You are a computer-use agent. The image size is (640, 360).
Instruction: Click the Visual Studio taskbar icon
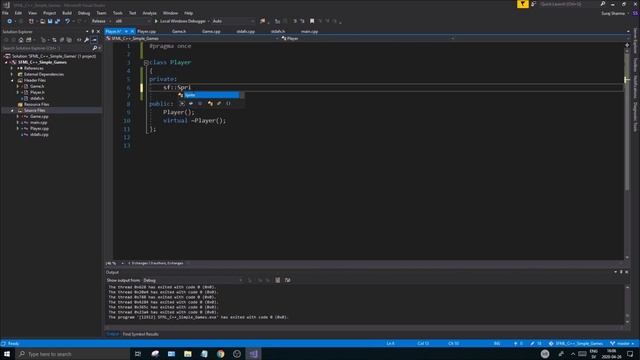pyautogui.click(x=253, y=354)
